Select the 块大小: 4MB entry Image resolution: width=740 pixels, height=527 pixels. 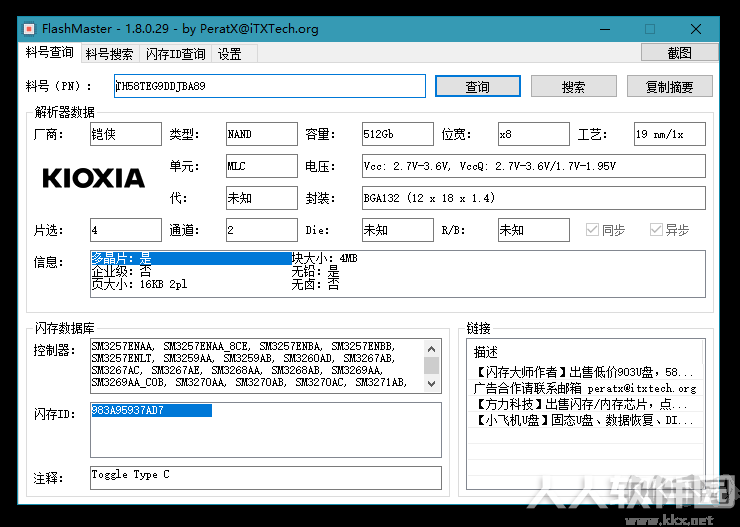[324, 258]
